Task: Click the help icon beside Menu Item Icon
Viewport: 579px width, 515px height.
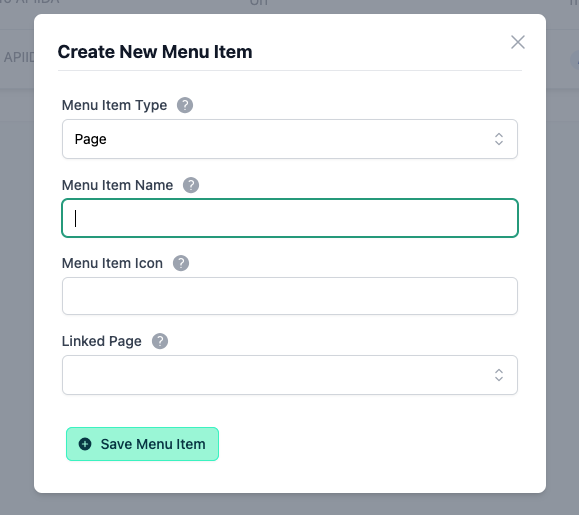Action: (181, 263)
